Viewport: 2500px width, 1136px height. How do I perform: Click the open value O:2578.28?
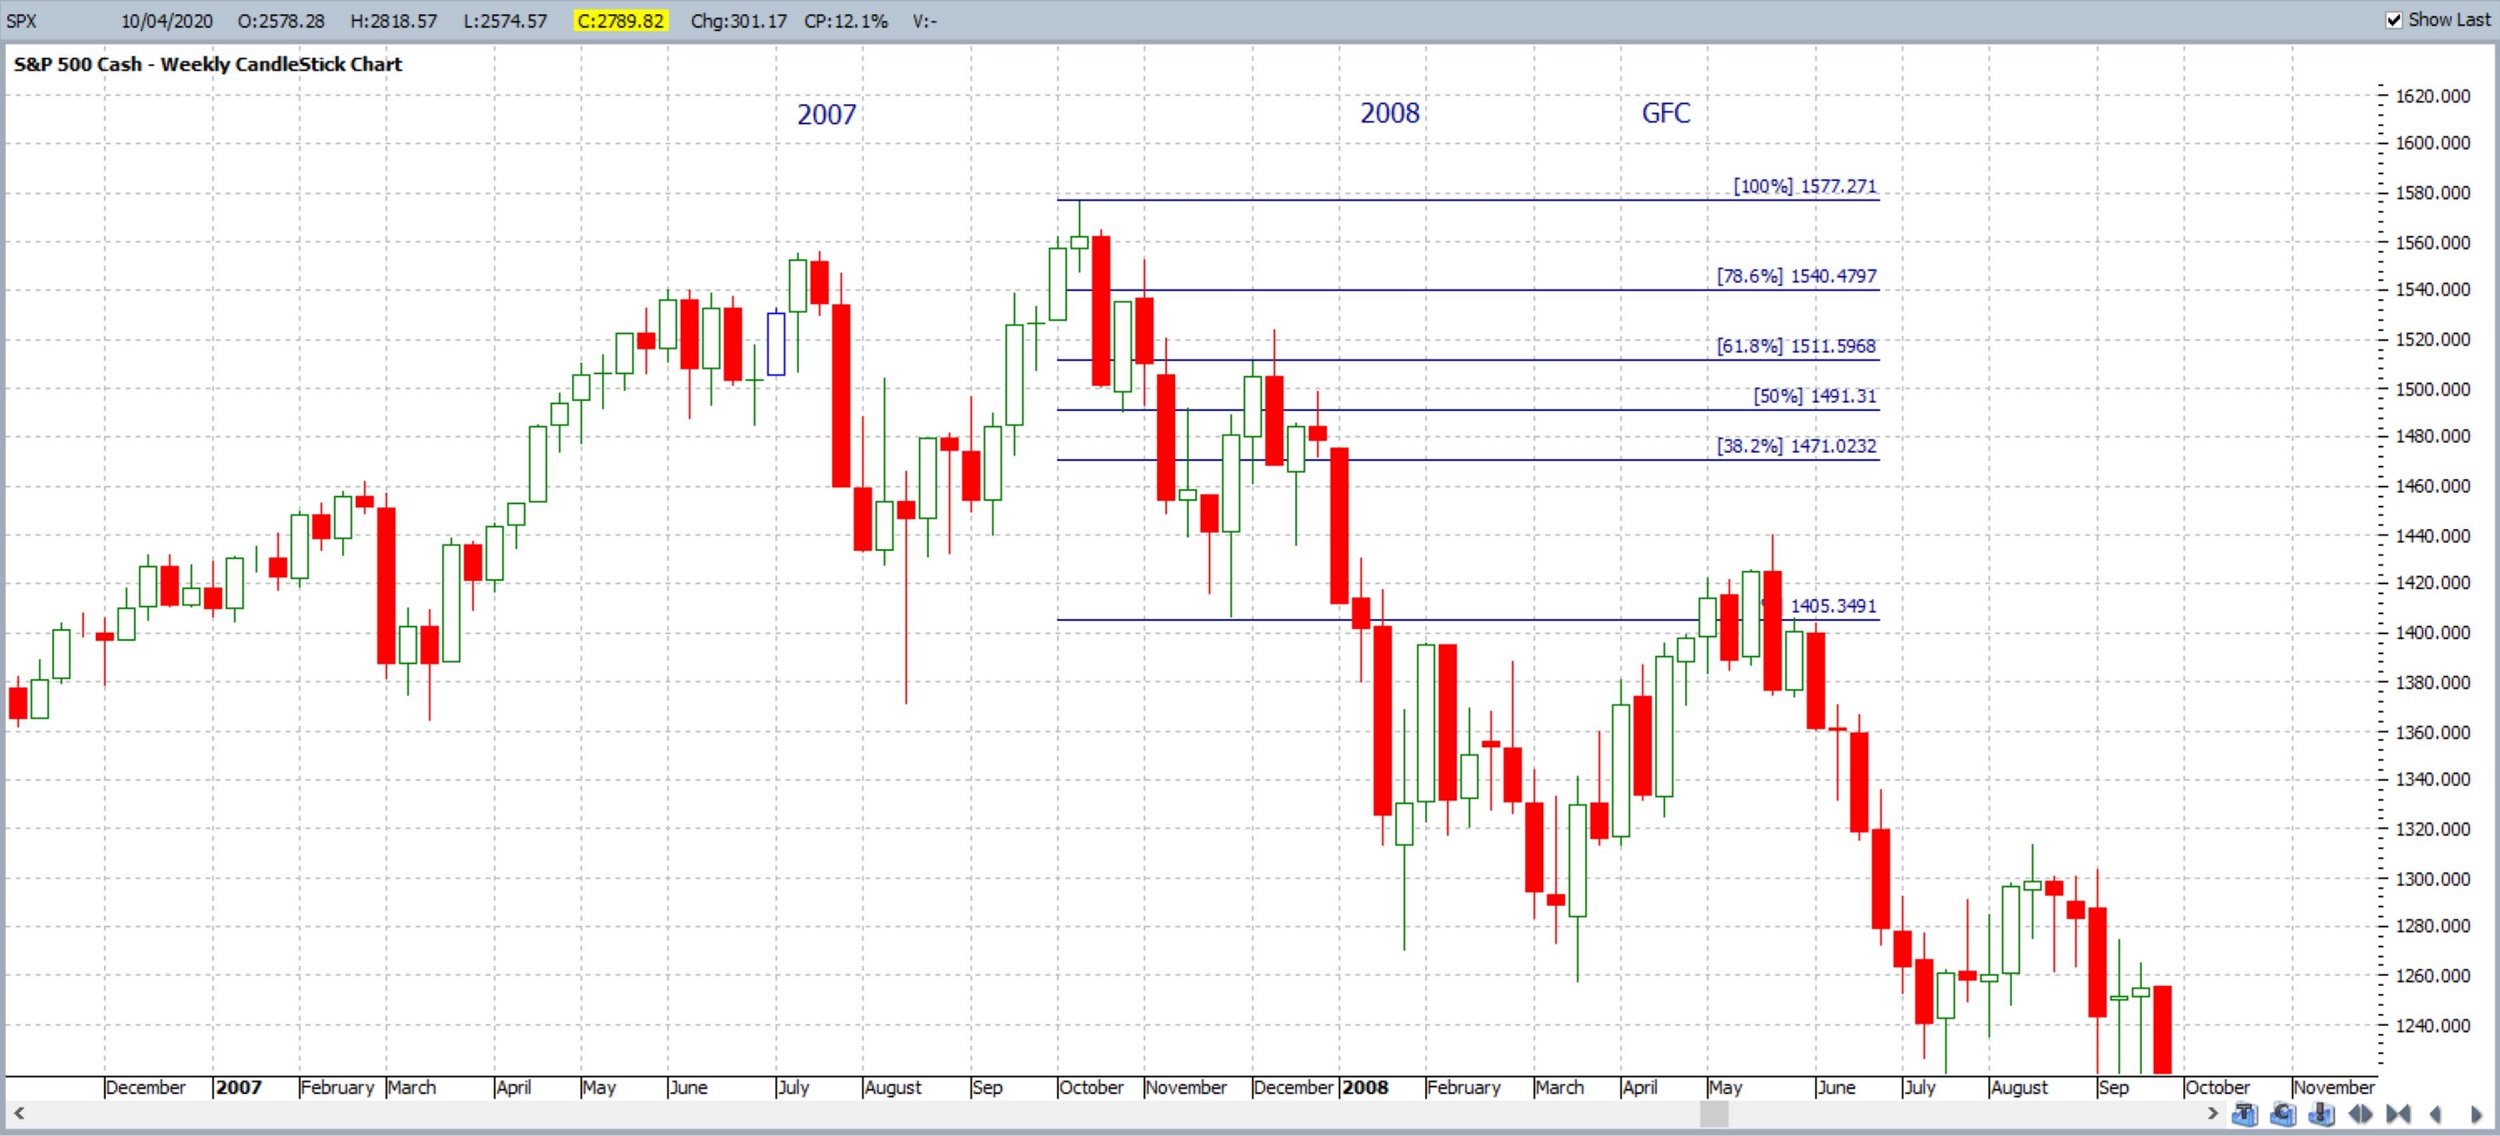click(x=281, y=21)
